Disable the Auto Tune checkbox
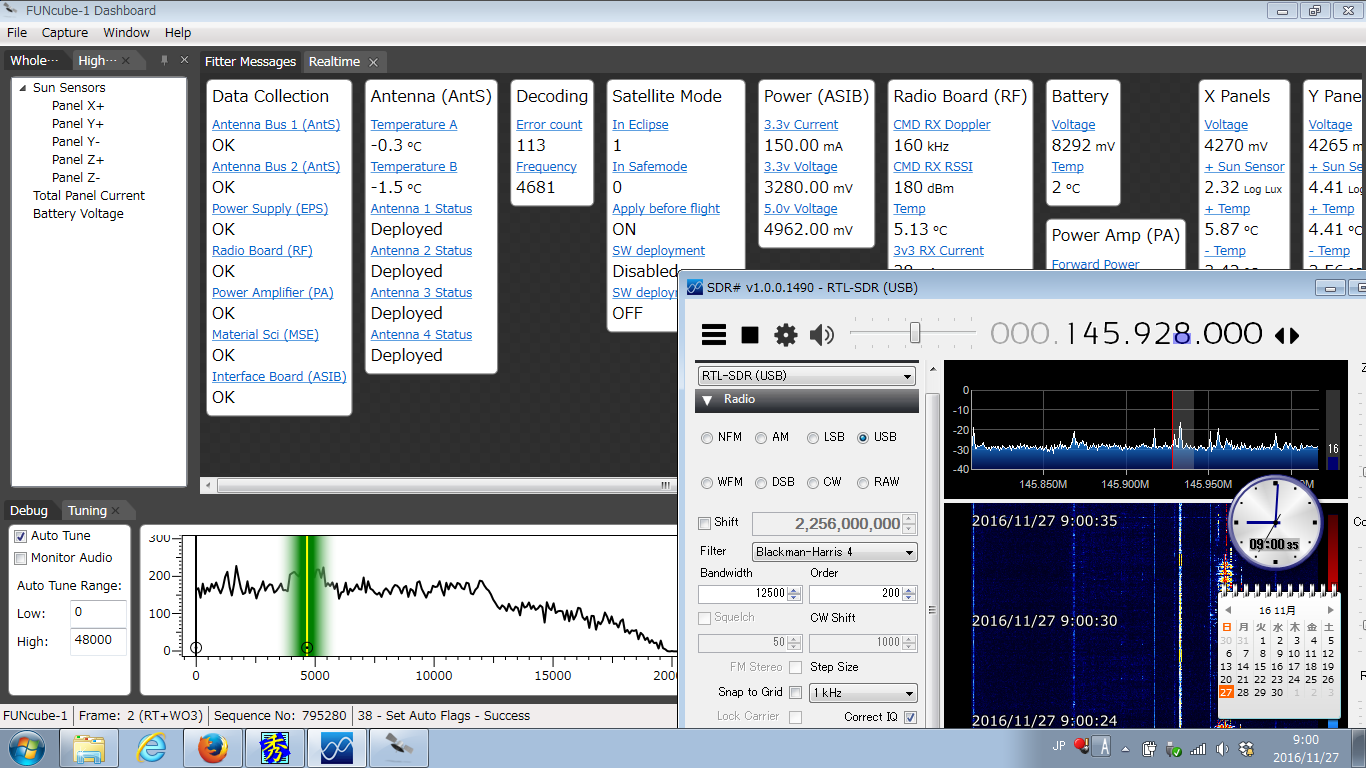The image size is (1366, 768). [x=21, y=536]
